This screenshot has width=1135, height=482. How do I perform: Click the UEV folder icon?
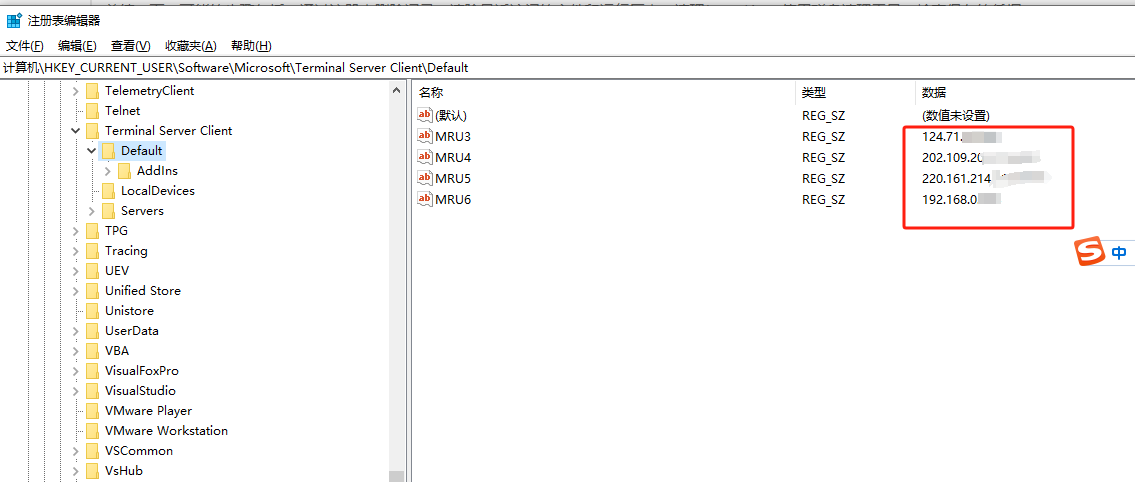[x=92, y=271]
